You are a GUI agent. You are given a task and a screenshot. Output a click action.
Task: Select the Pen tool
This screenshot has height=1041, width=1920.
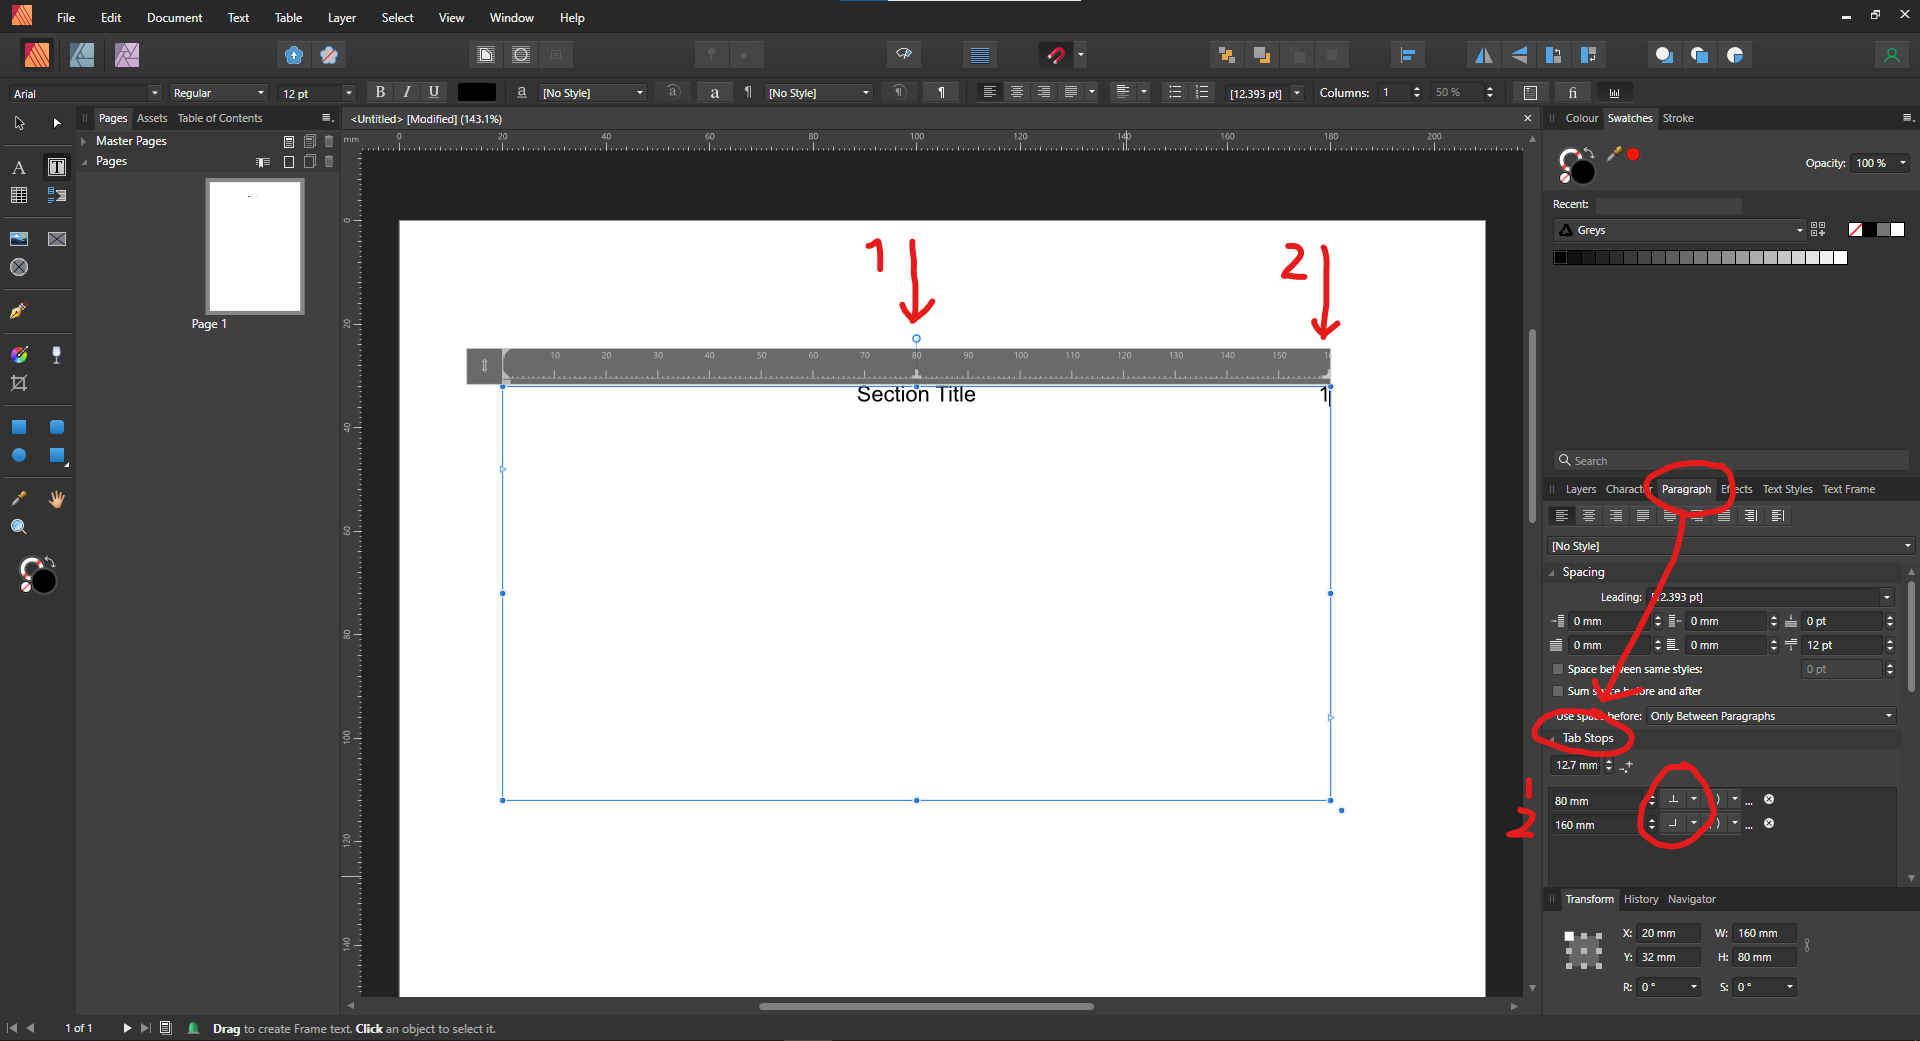(x=17, y=312)
